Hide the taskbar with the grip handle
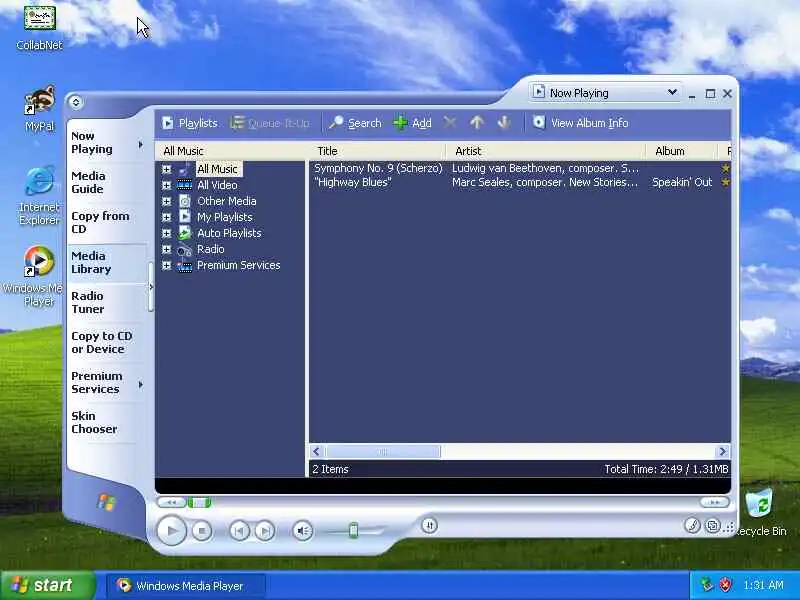The height and width of the screenshot is (600, 800). 151,287
